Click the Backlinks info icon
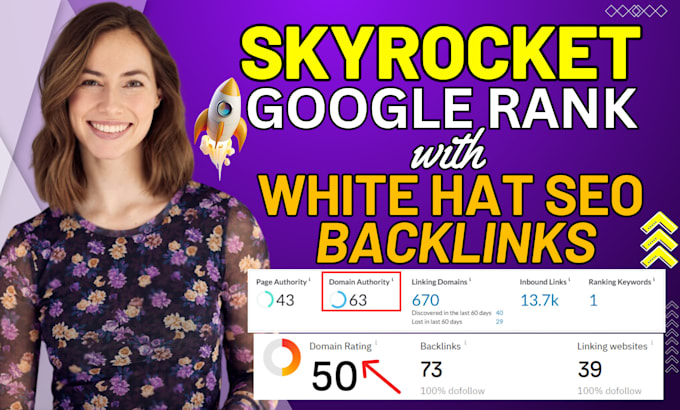The image size is (680, 410). [x=465, y=344]
